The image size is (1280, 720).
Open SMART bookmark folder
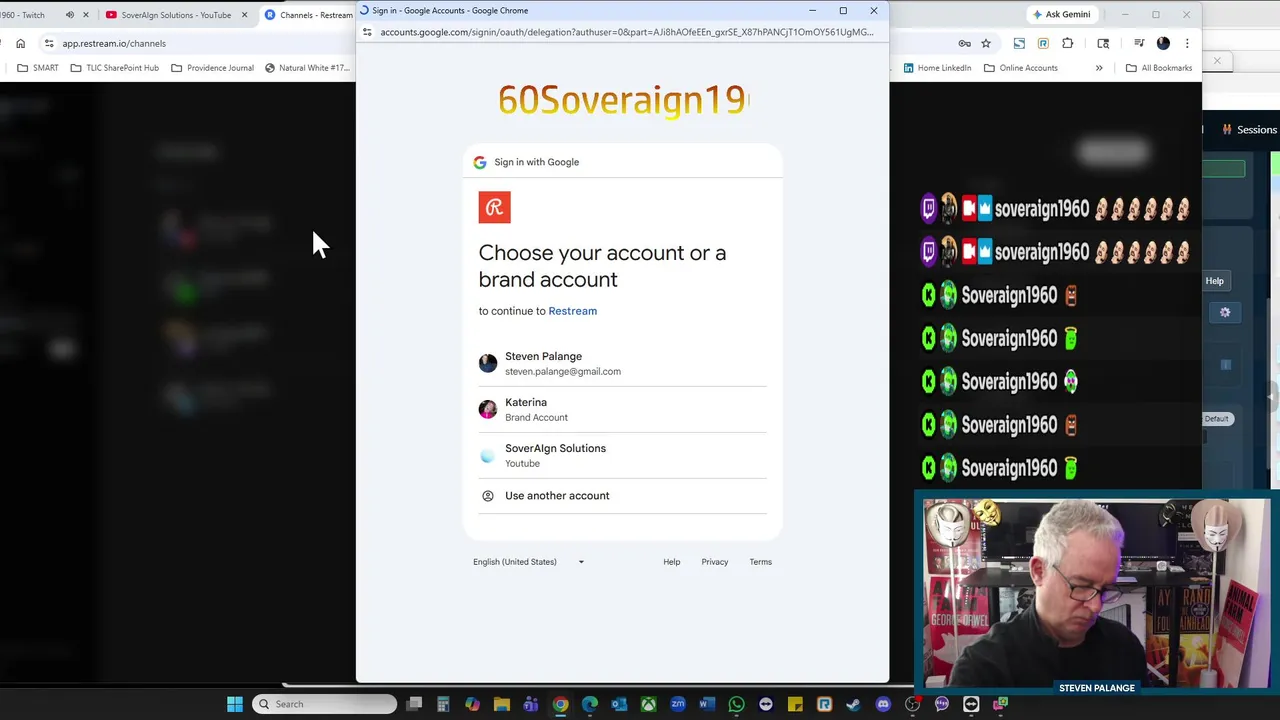38,68
